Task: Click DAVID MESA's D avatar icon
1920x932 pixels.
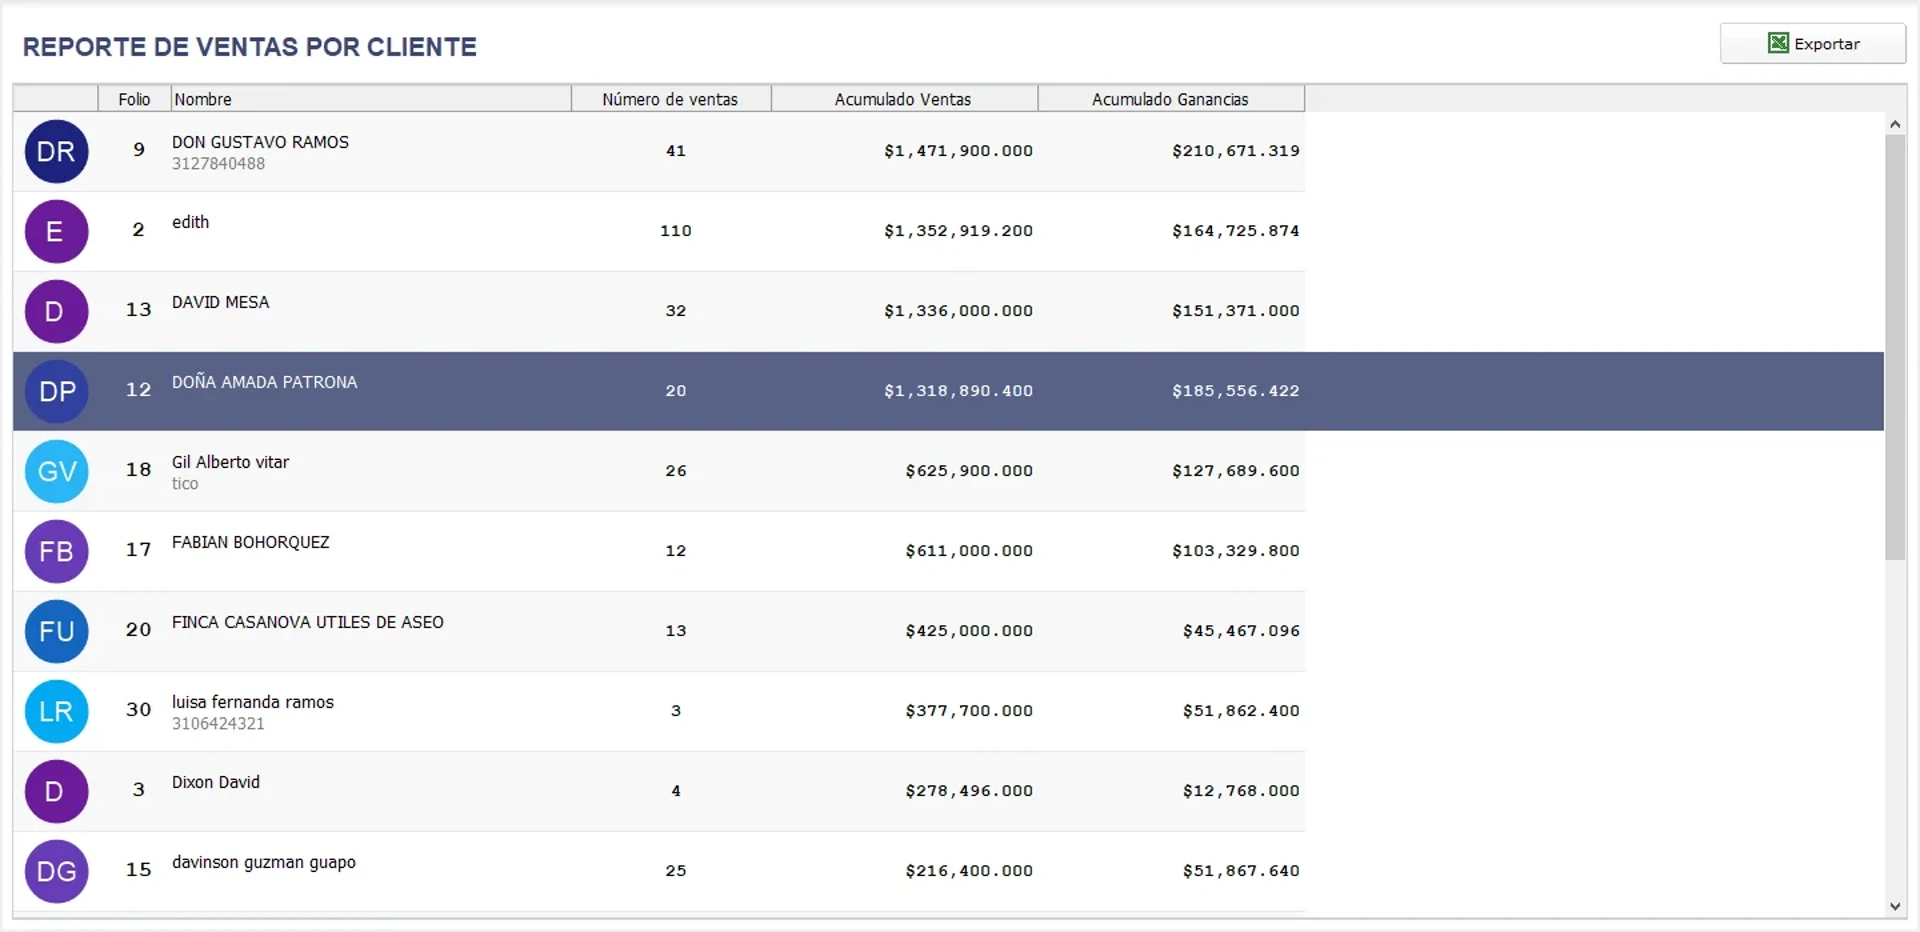Action: point(56,311)
